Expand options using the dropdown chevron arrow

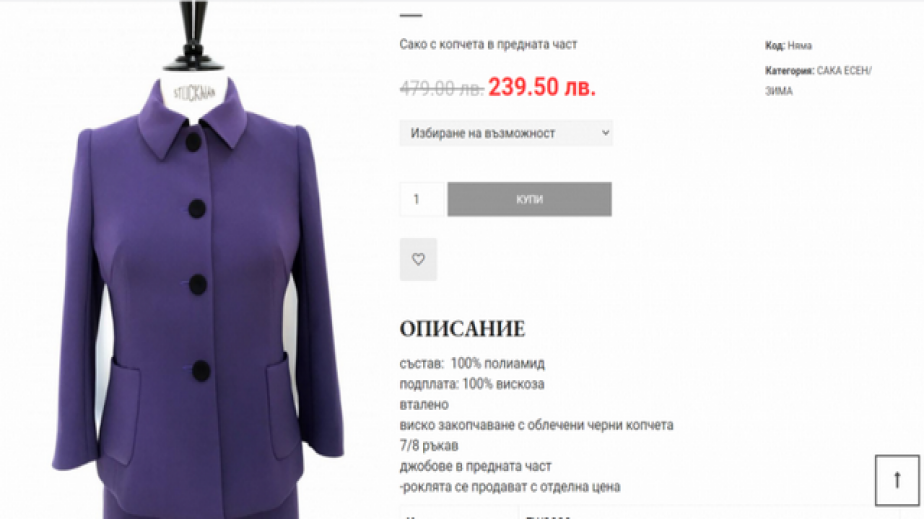coord(605,133)
